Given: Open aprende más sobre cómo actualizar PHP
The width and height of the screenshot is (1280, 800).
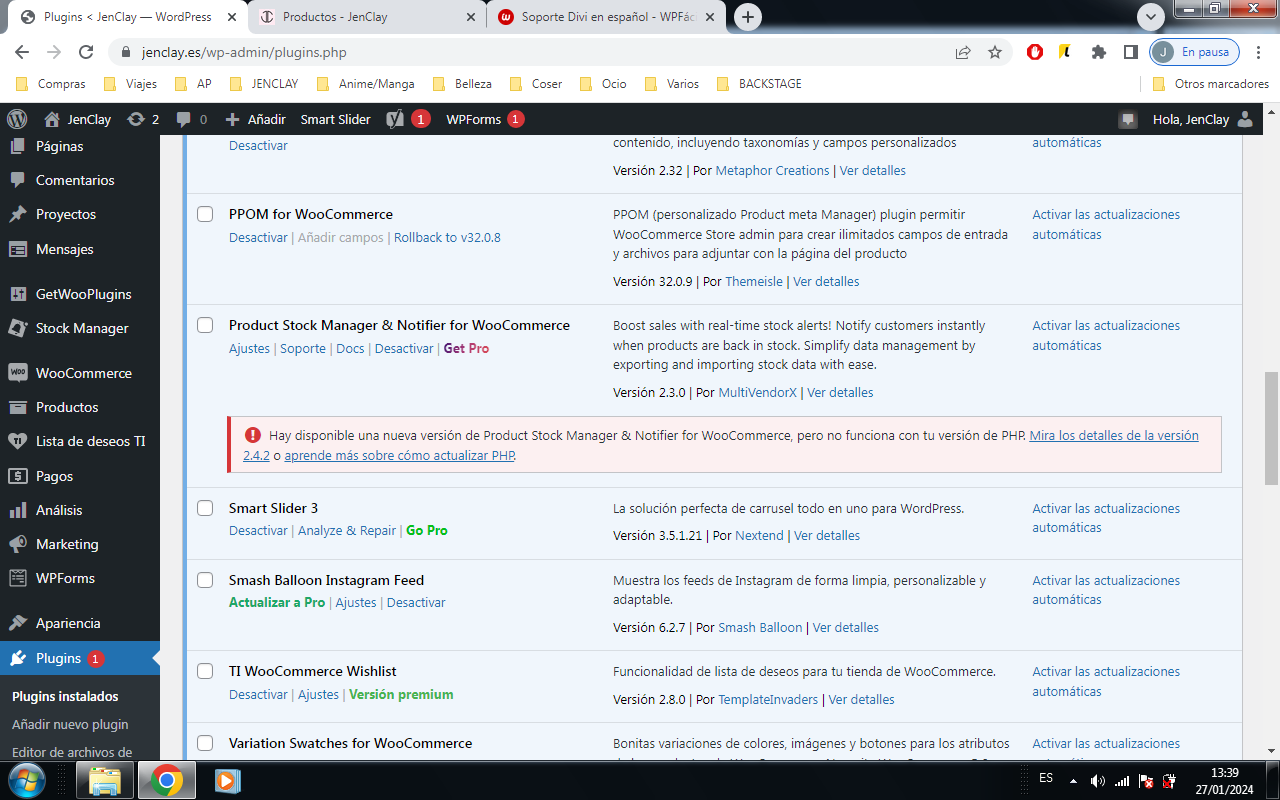Looking at the screenshot, I should coord(400,455).
